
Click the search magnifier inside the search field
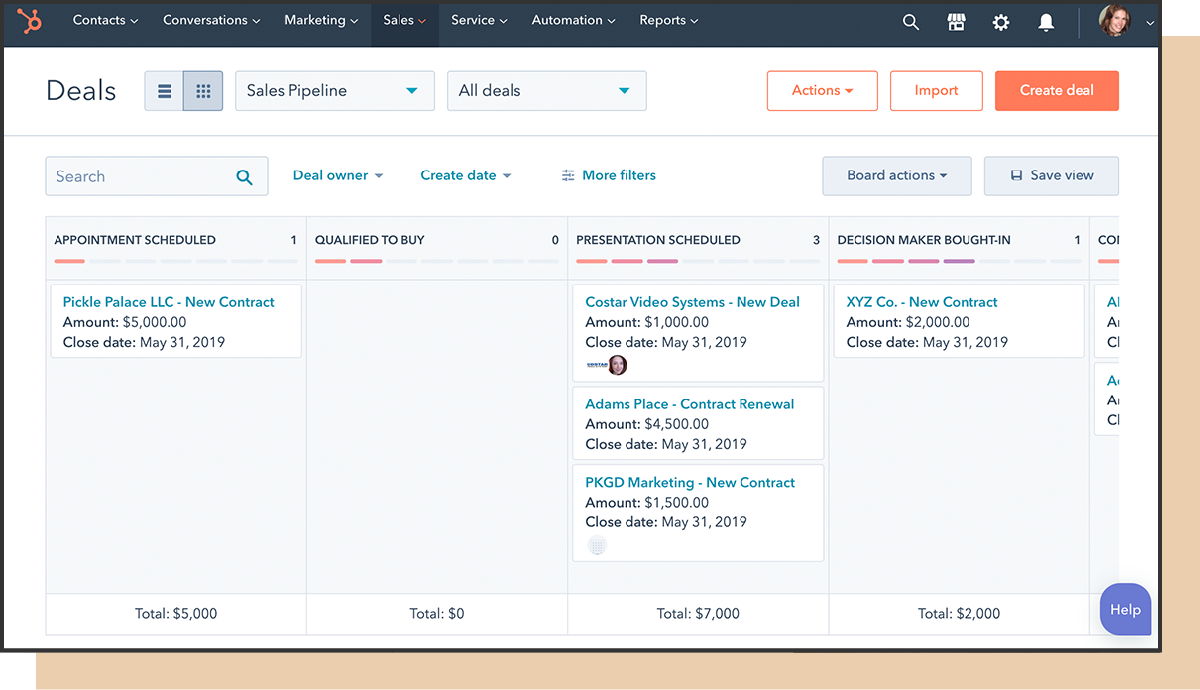(245, 176)
